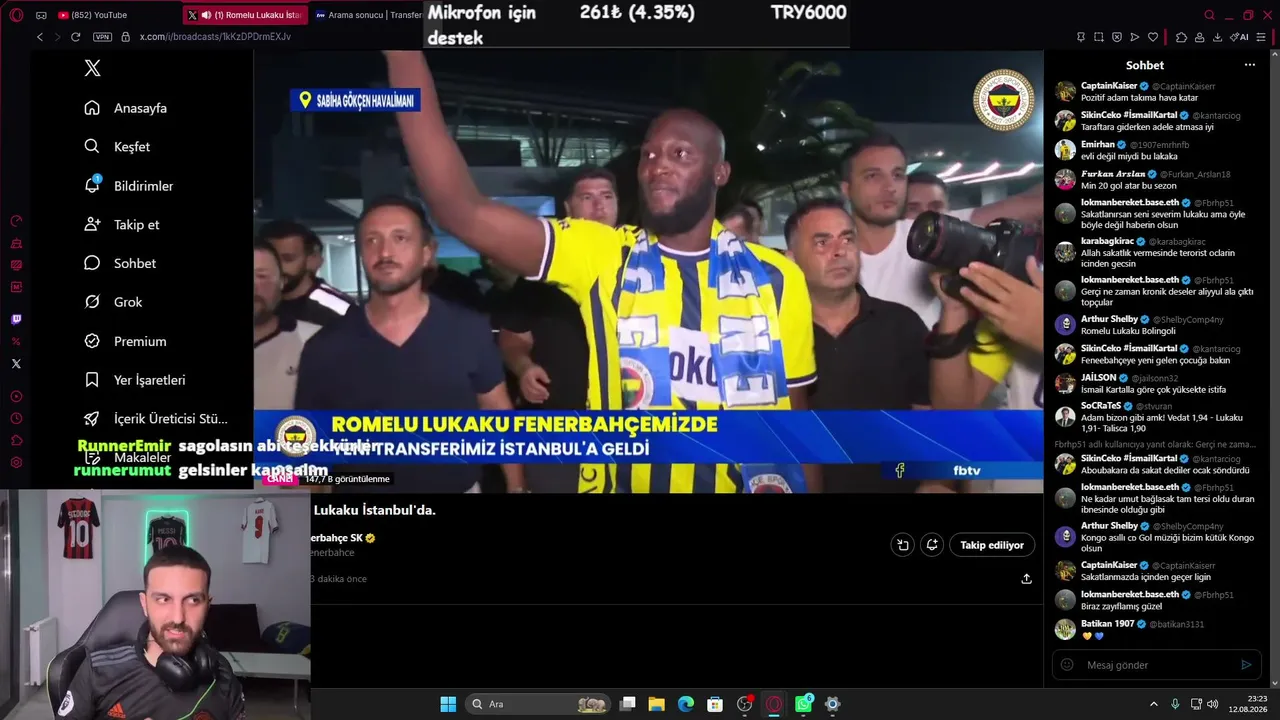Go forward in browser history
Viewport: 1280px width, 720px height.
56,37
